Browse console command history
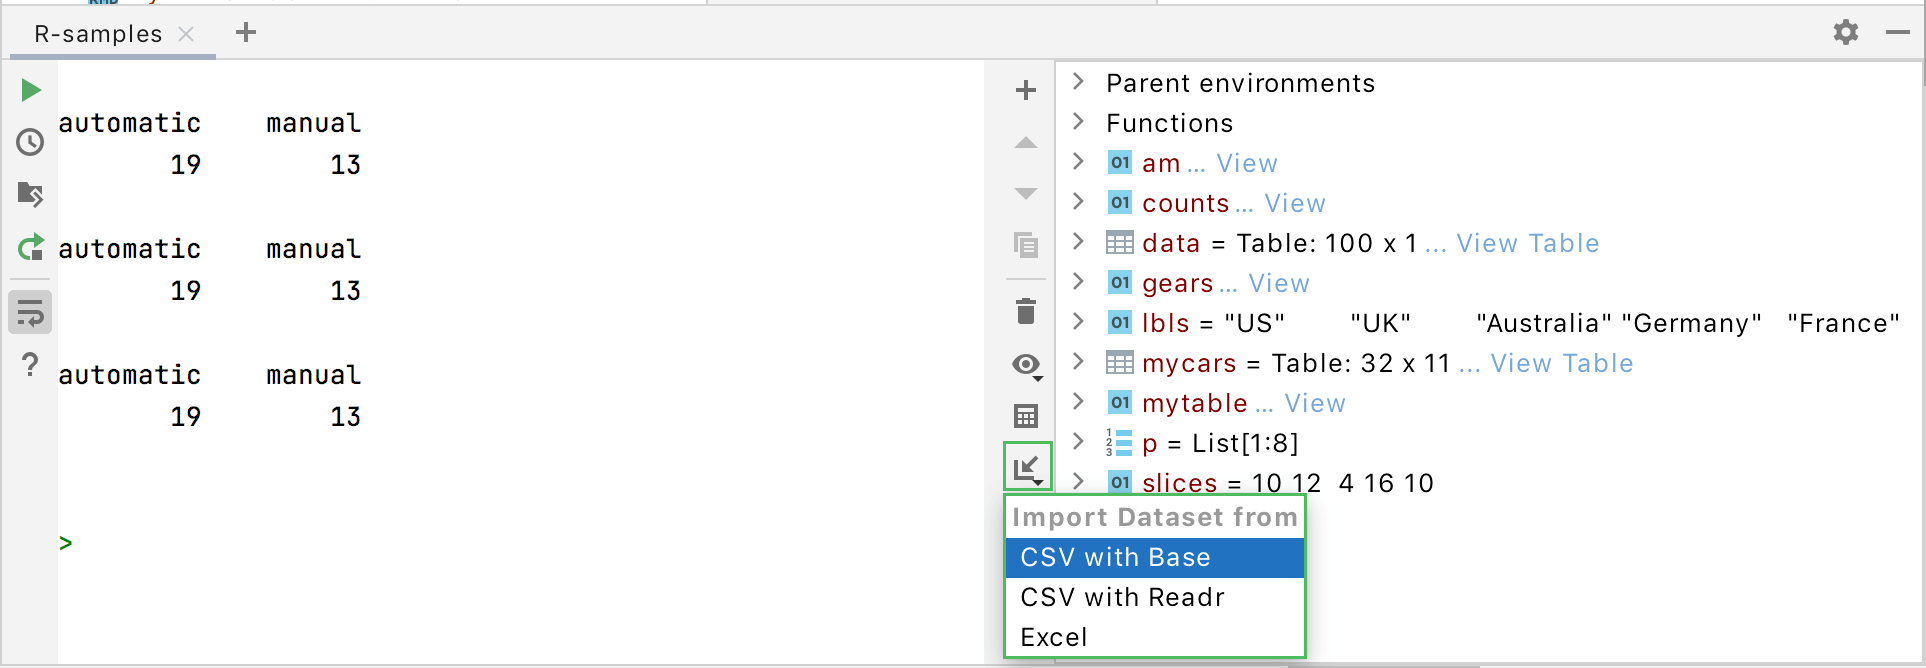Image resolution: width=1926 pixels, height=668 pixels. [x=30, y=142]
